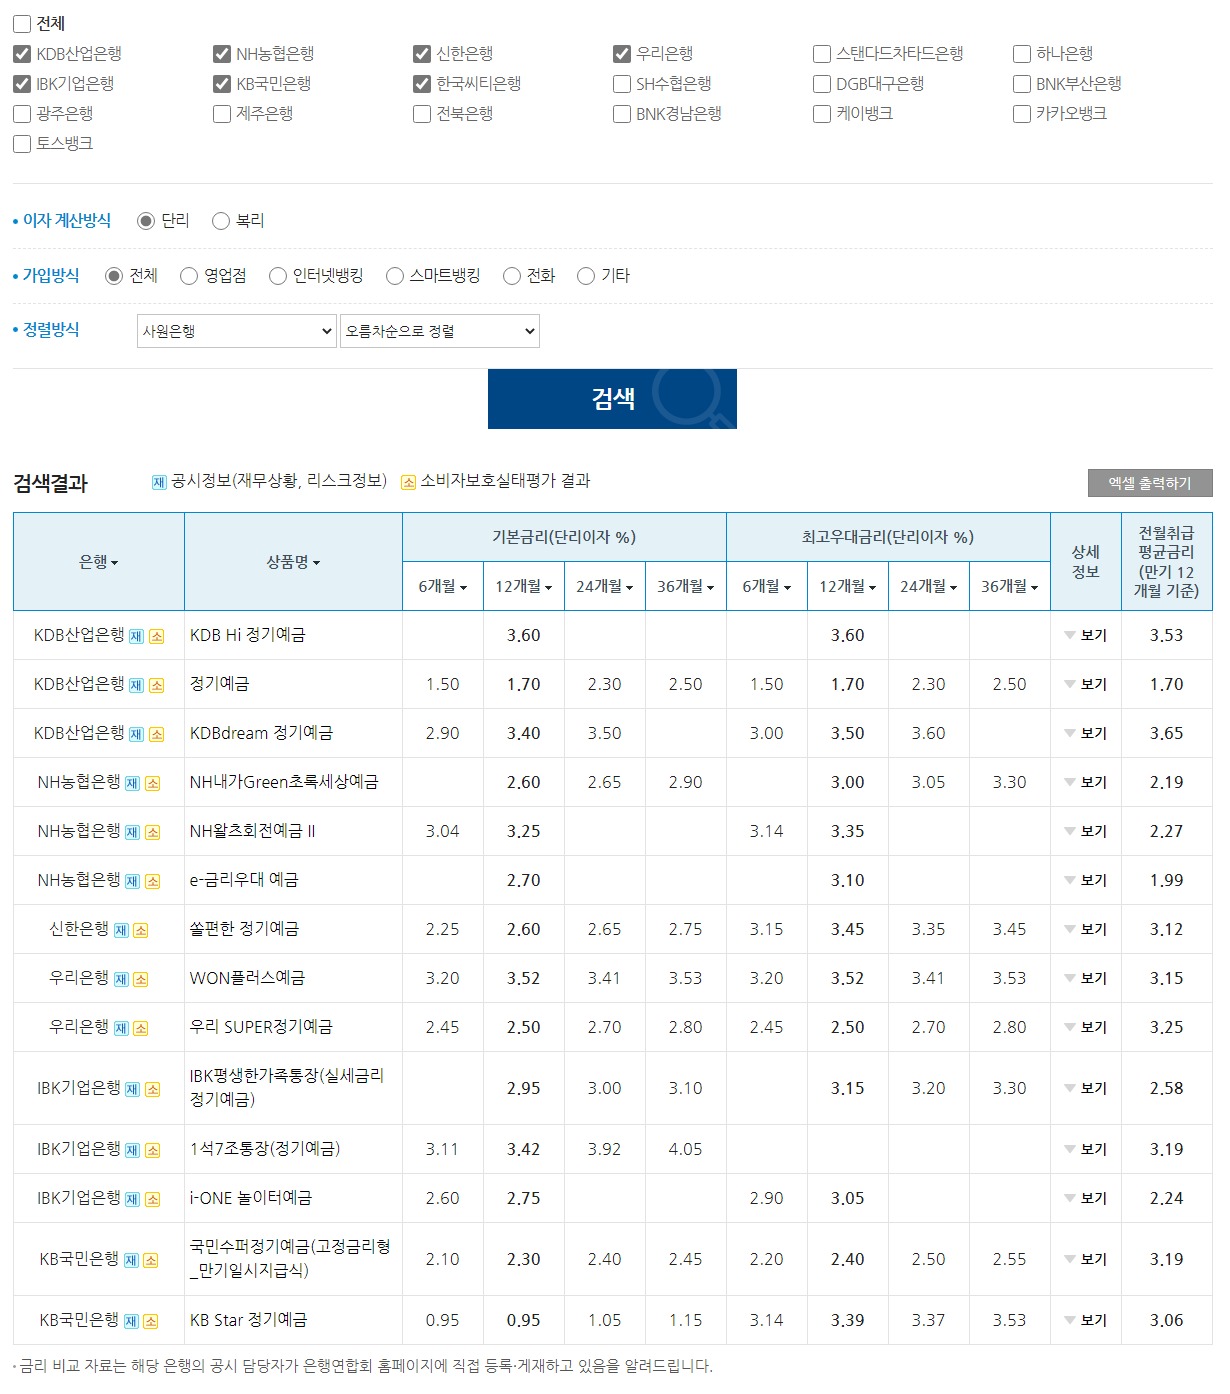Screen dimensions: 1230x1394
Task: Open 보기 details for 1석7조통장 정기예금
Action: point(1086,1149)
